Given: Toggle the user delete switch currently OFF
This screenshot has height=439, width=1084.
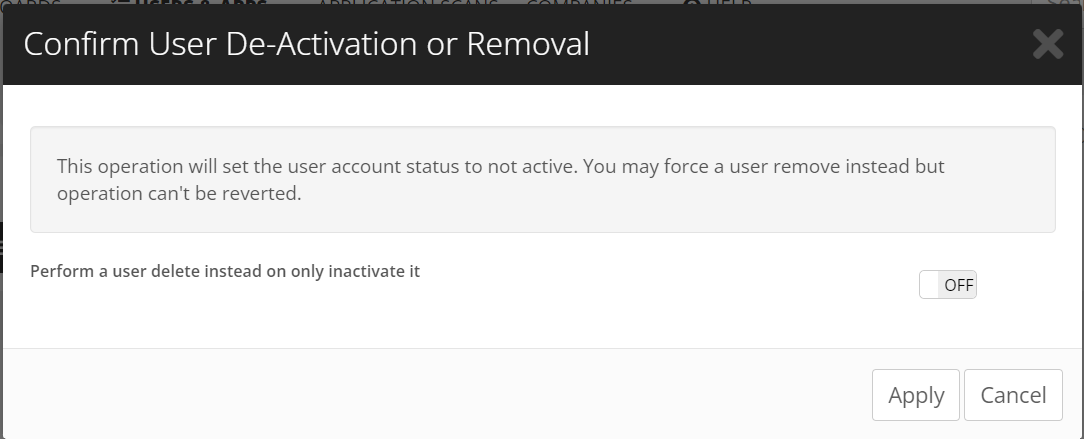Looking at the screenshot, I should [x=947, y=285].
